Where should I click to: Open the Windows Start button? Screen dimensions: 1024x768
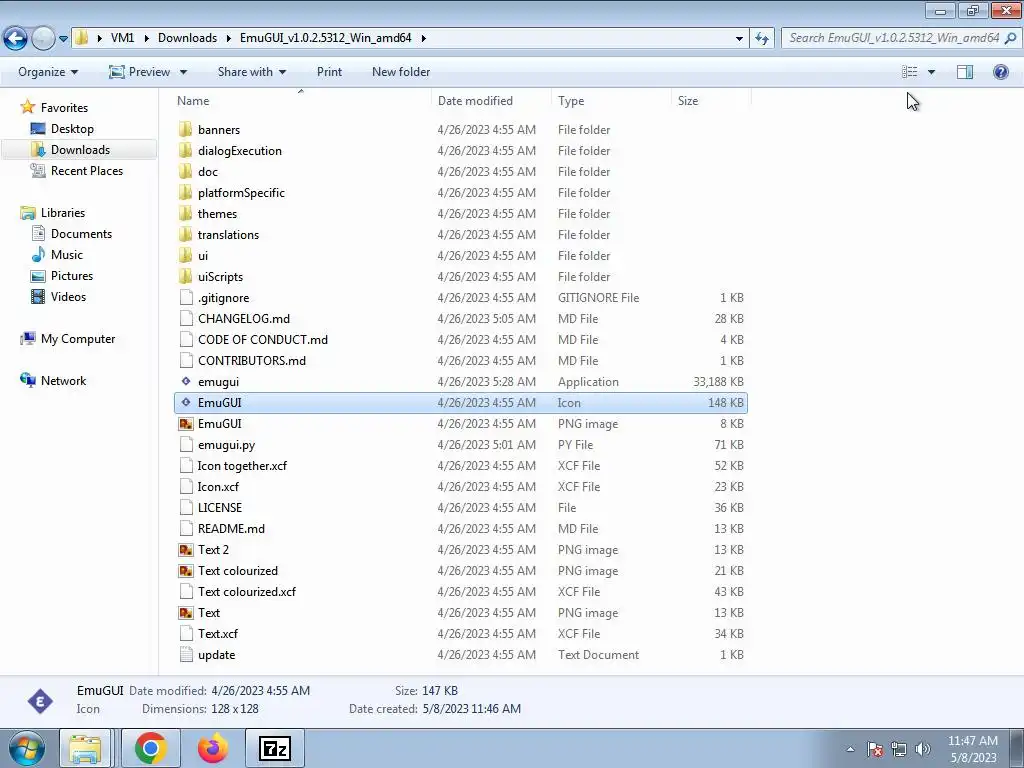[x=26, y=748]
